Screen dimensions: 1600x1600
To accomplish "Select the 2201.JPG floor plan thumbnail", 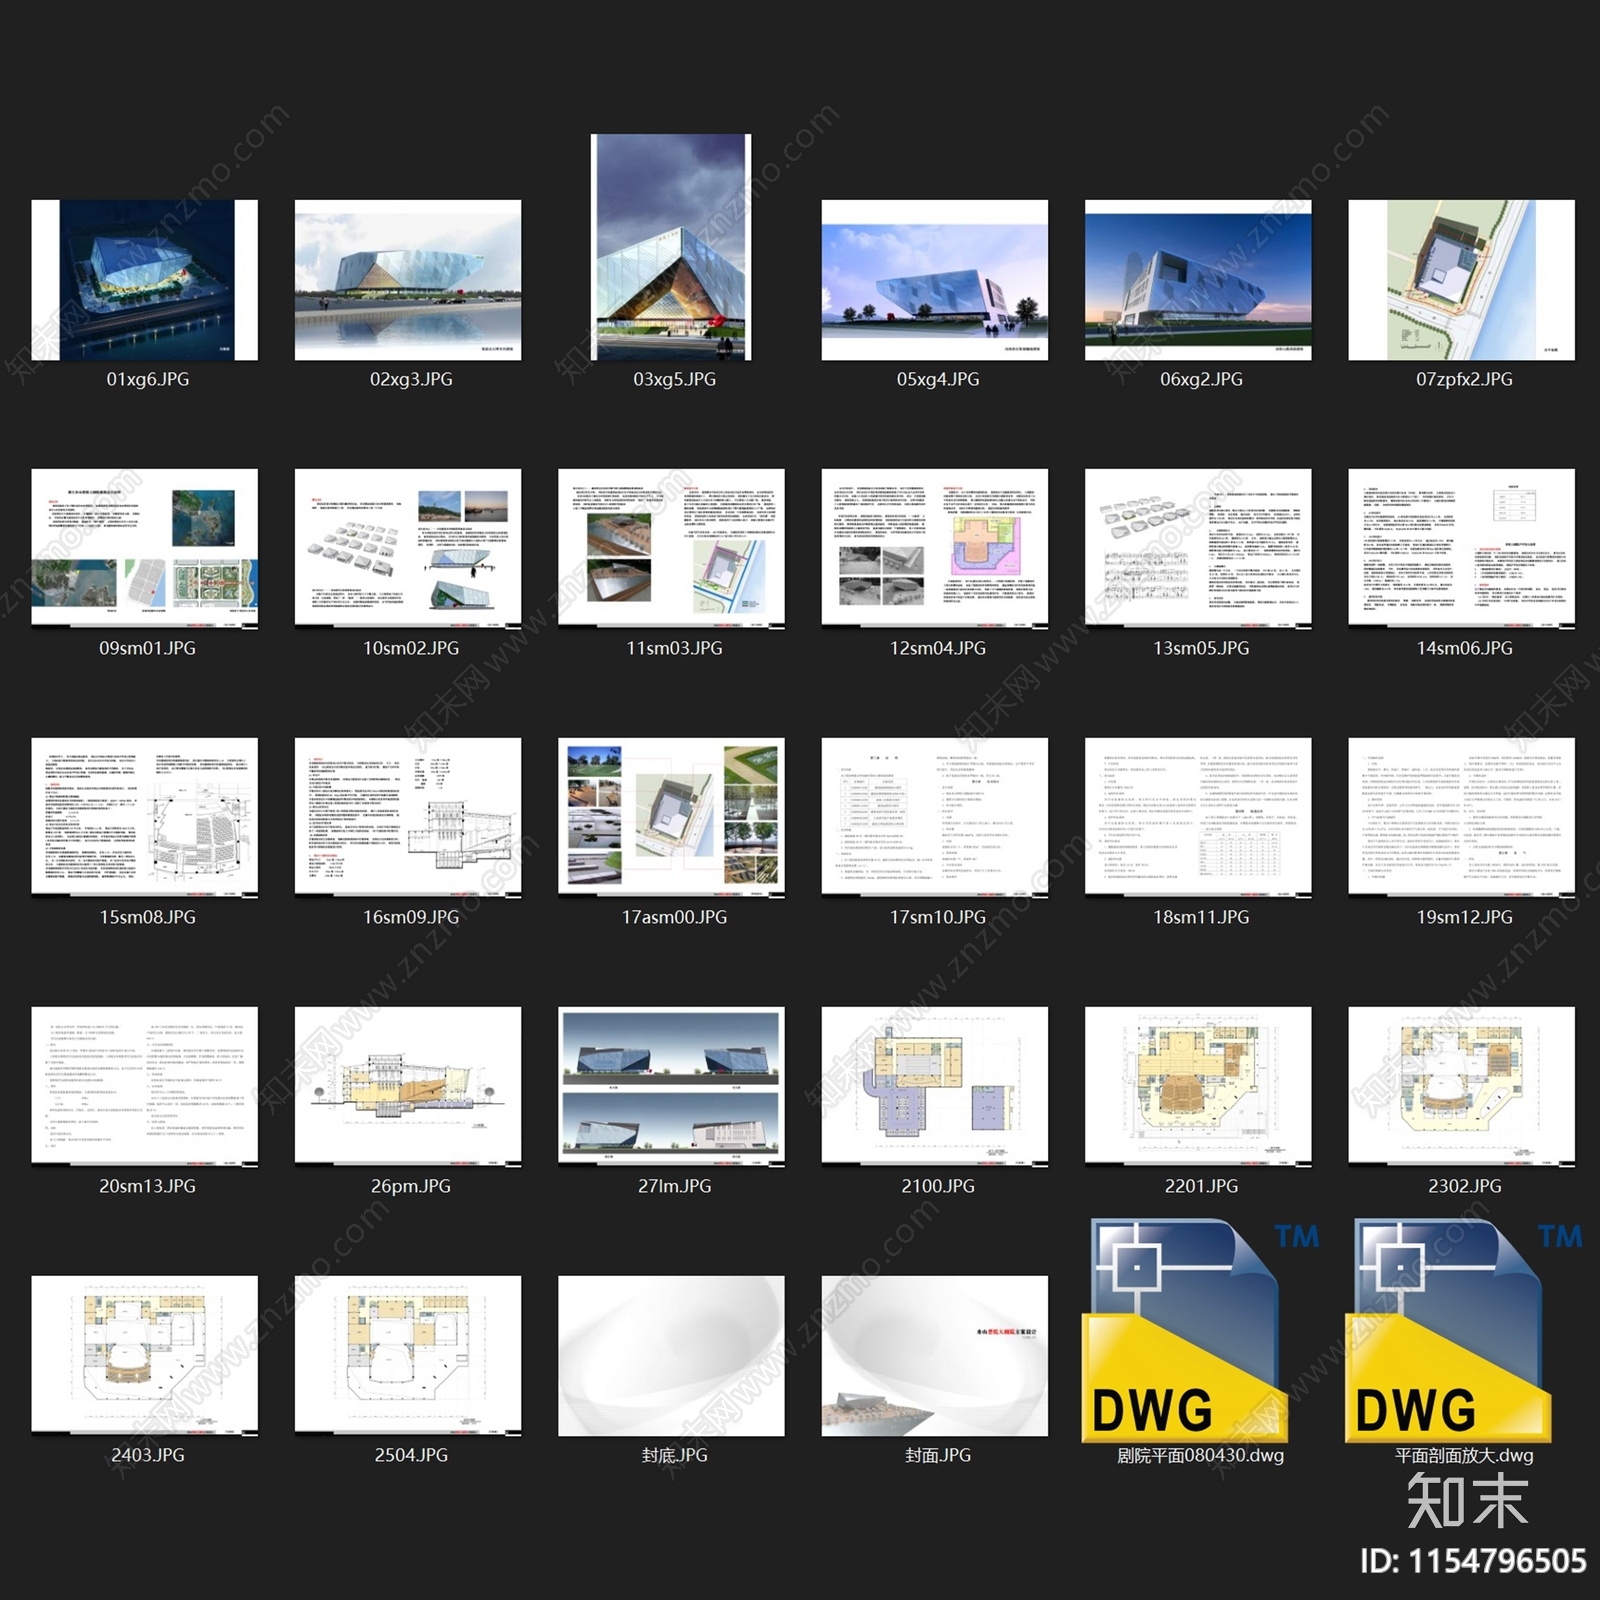I will pos(1198,1087).
